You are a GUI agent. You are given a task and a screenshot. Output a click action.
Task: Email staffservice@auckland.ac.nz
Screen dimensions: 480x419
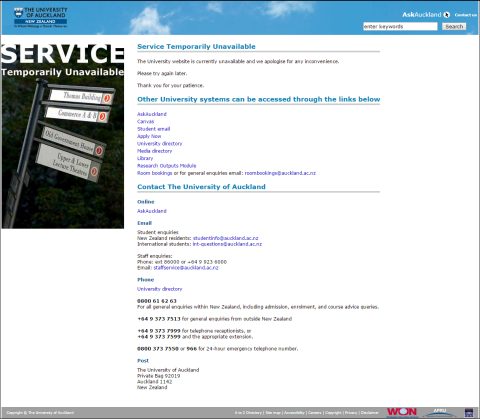[x=186, y=268]
